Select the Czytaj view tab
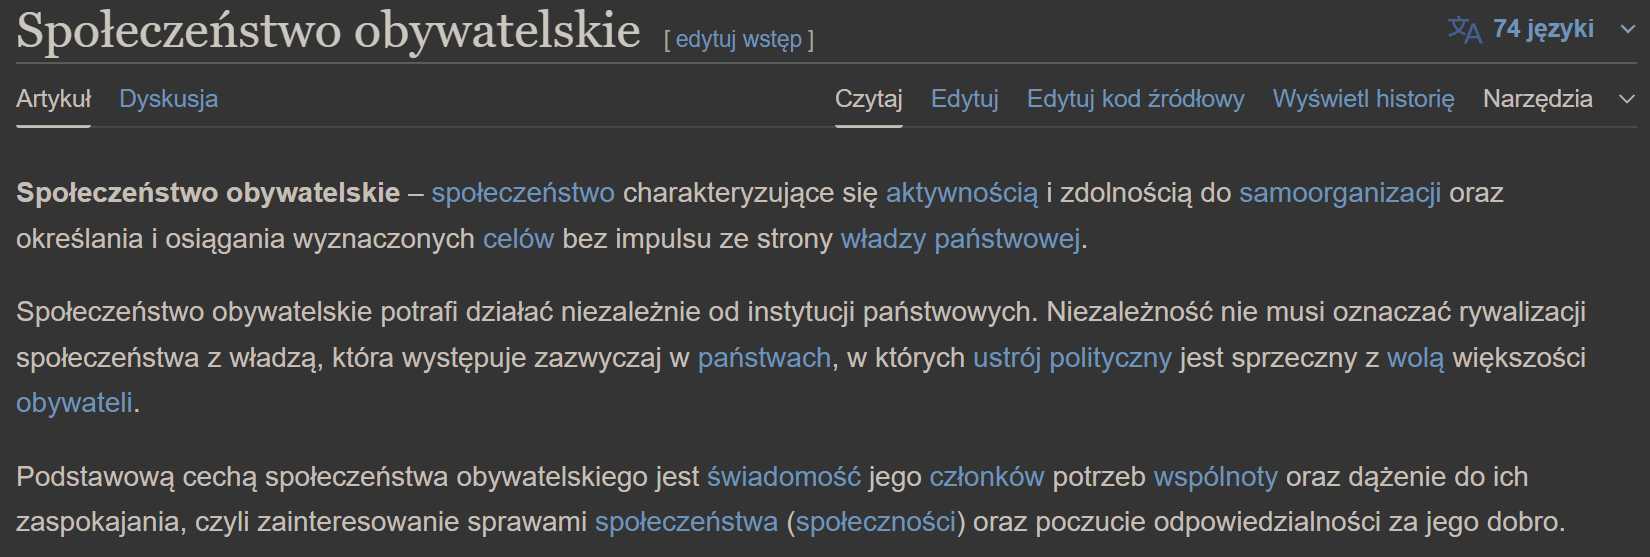The width and height of the screenshot is (1650, 557). (868, 99)
